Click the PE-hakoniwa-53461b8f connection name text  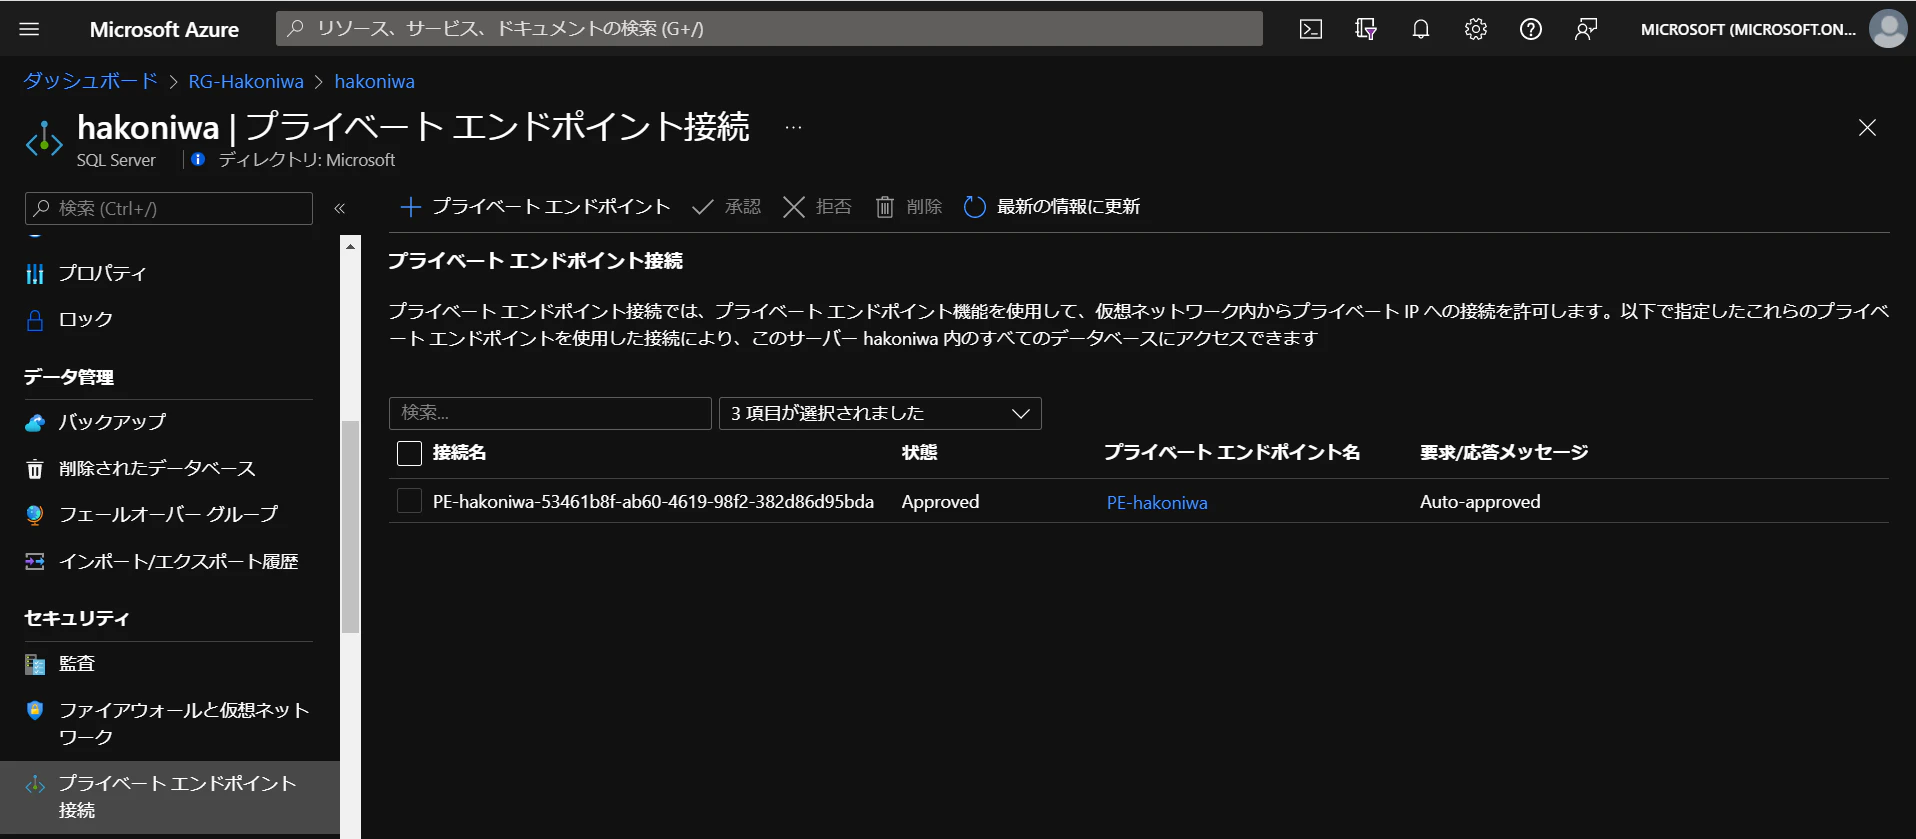click(653, 502)
